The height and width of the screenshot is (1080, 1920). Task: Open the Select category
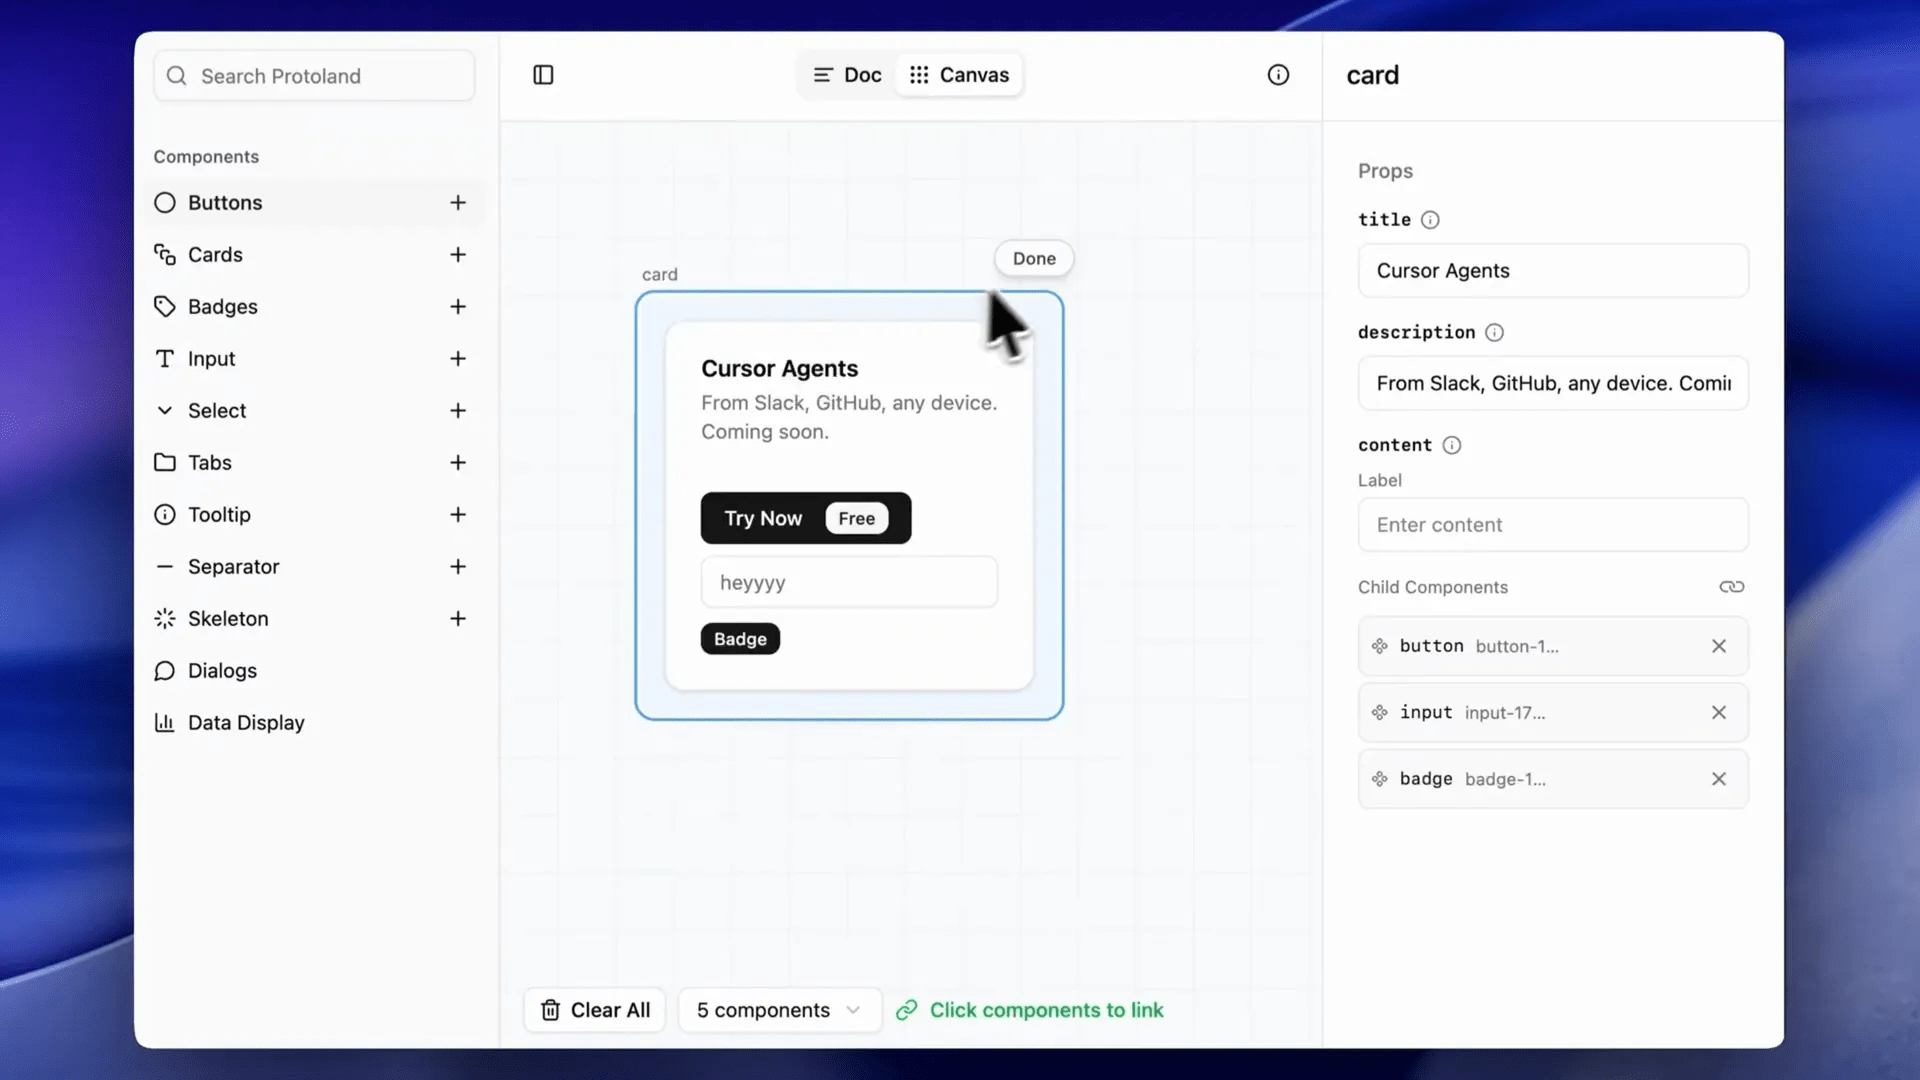tap(313, 411)
